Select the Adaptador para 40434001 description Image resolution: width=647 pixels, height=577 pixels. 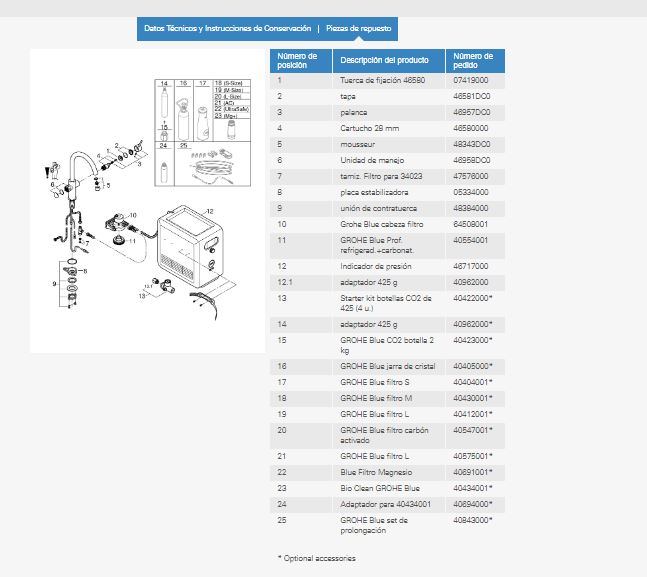pos(385,504)
